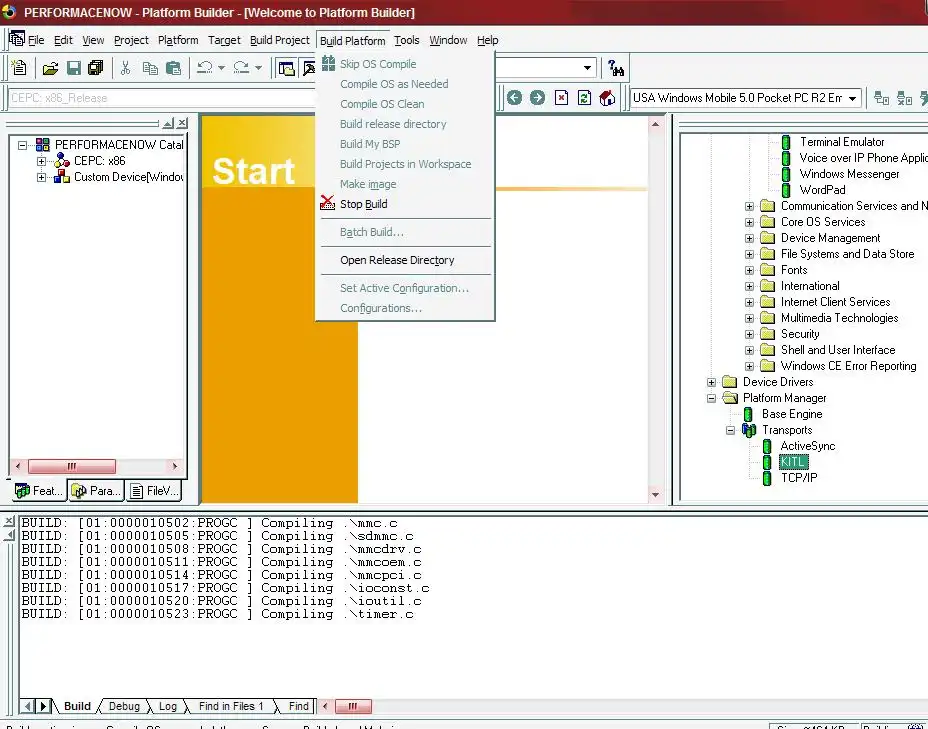928x729 pixels.
Task: Expand the Fonts folder
Action: pos(749,270)
